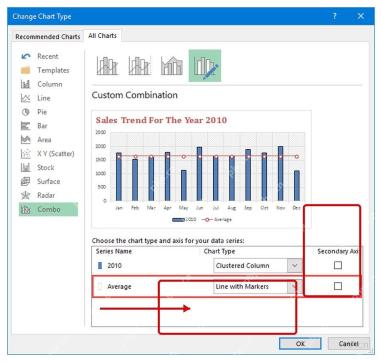Choose the Combo chart icon in sidebar

(x=26, y=209)
